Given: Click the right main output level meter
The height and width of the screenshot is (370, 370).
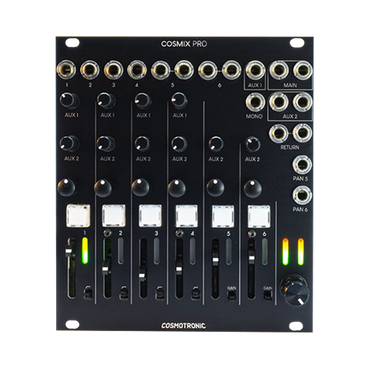Looking at the screenshot, I should [x=301, y=252].
